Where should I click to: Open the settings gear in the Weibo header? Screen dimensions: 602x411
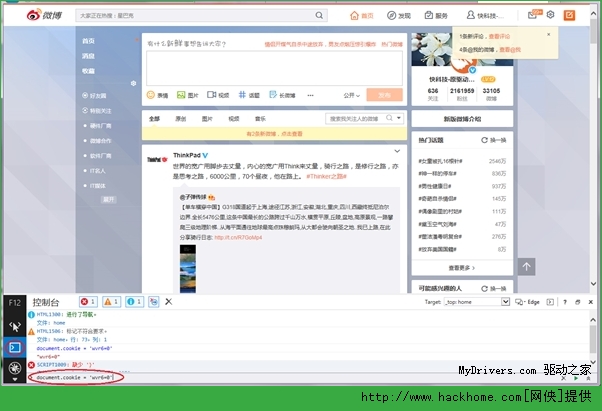pyautogui.click(x=550, y=15)
